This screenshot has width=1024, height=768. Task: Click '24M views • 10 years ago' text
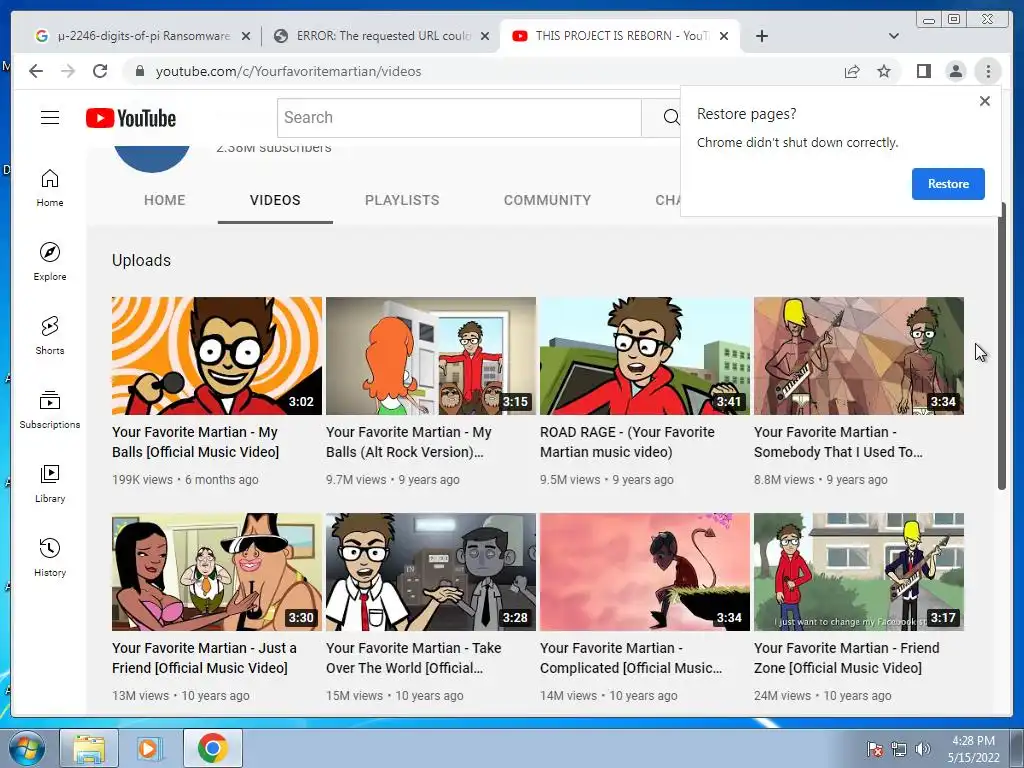[822, 696]
